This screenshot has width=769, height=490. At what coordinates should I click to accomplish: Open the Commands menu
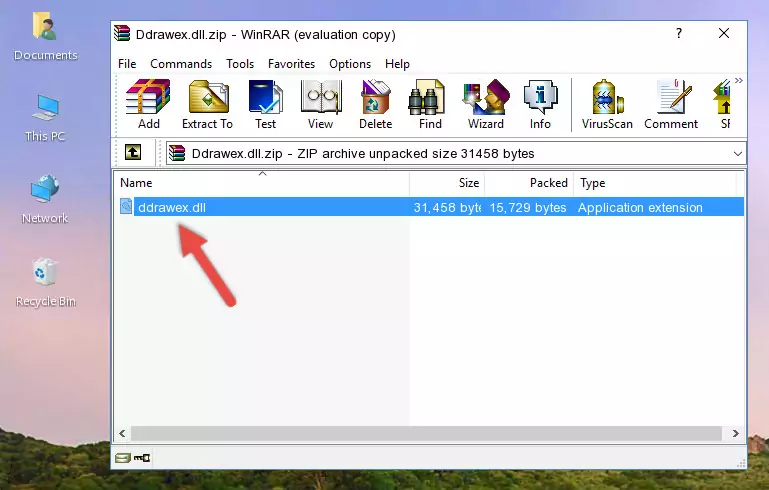click(181, 64)
